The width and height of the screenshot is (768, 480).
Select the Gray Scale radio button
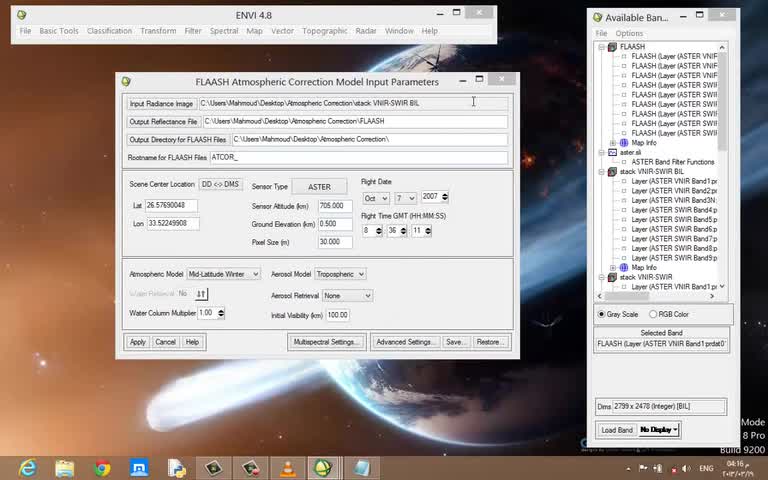[x=601, y=314]
